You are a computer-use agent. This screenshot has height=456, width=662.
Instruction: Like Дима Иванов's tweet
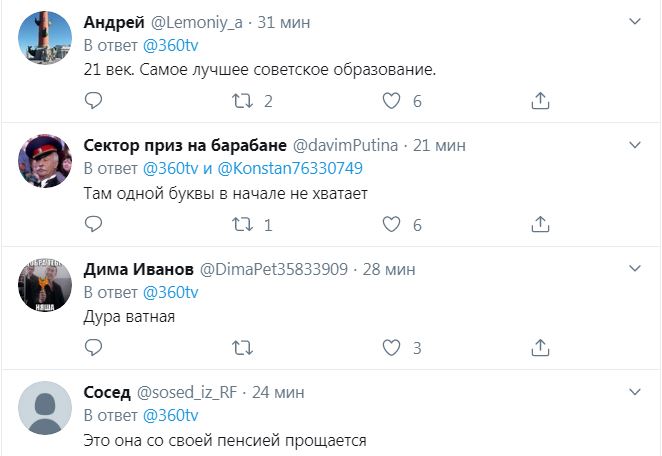[392, 348]
